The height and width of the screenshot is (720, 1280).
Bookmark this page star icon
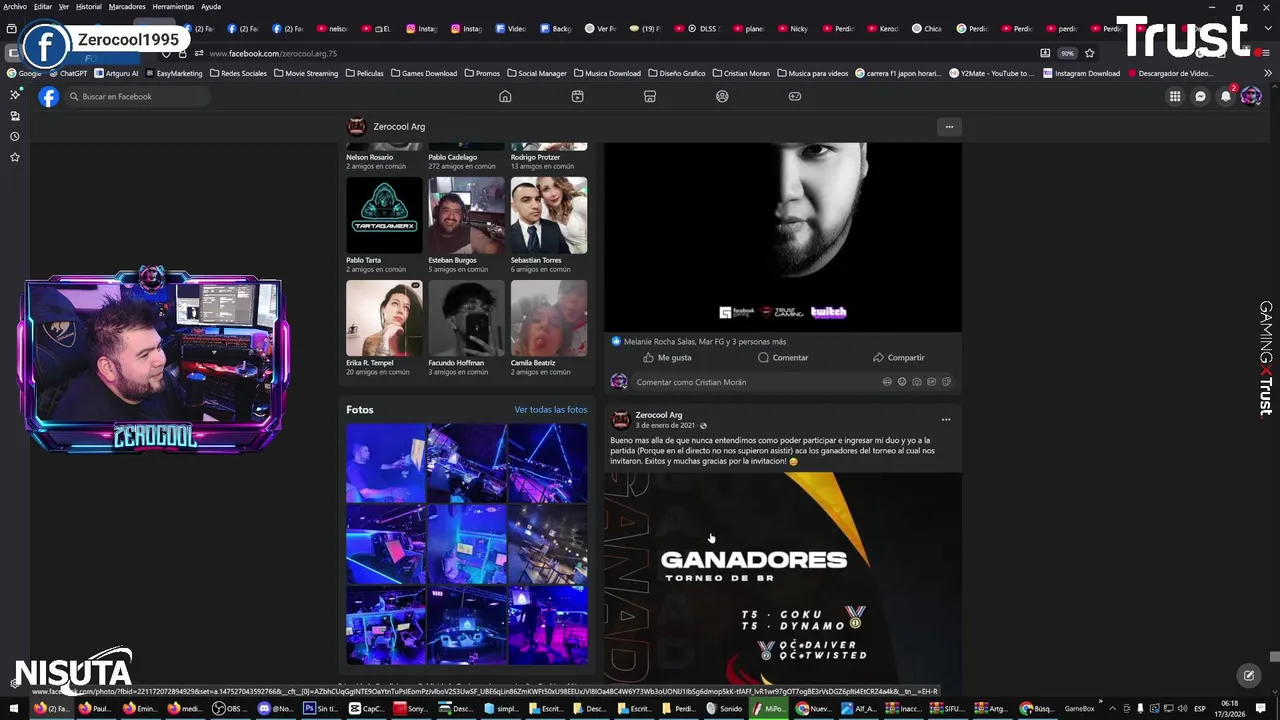tap(1090, 53)
